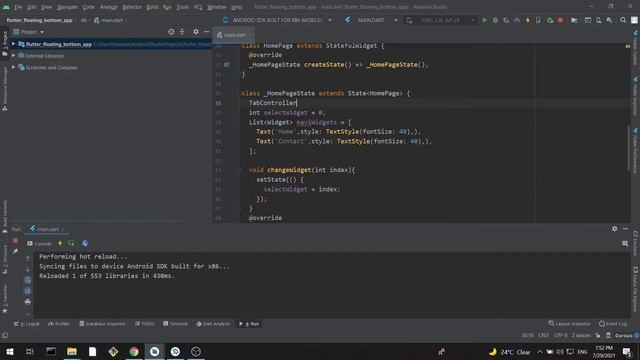Open the File menu
Viewport: 640px width, 360px height.
(18, 7)
